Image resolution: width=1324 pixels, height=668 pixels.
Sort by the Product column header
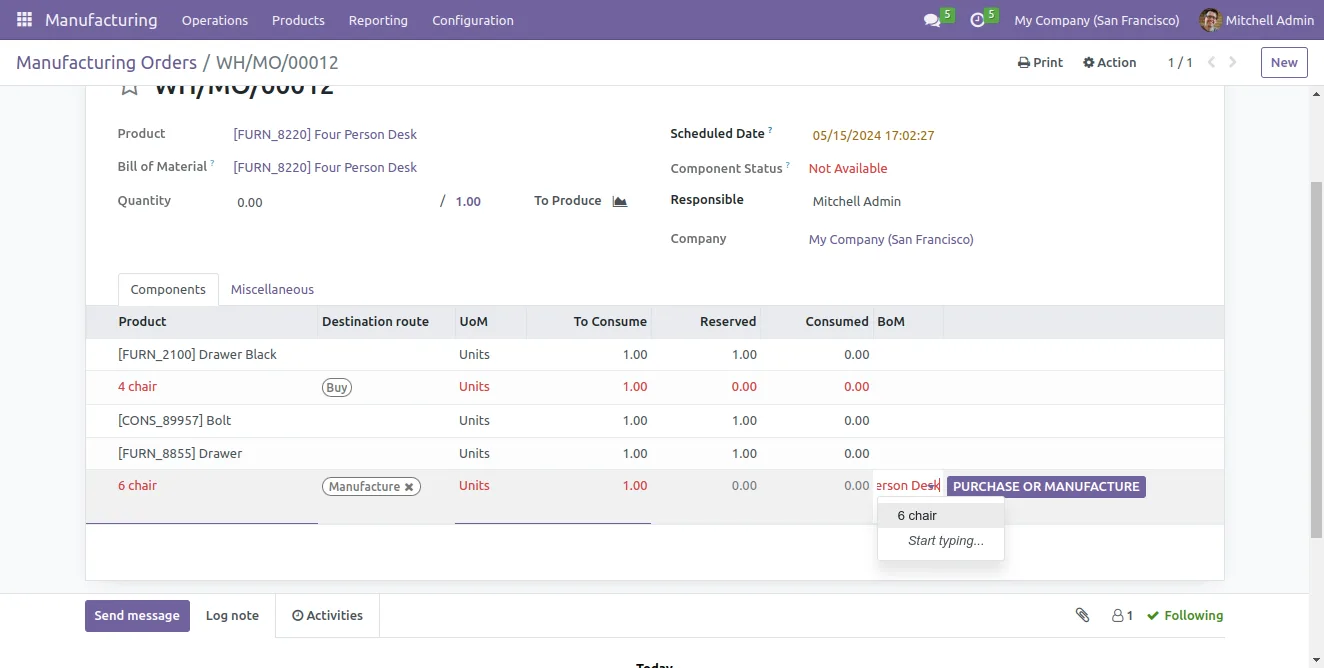click(201, 321)
